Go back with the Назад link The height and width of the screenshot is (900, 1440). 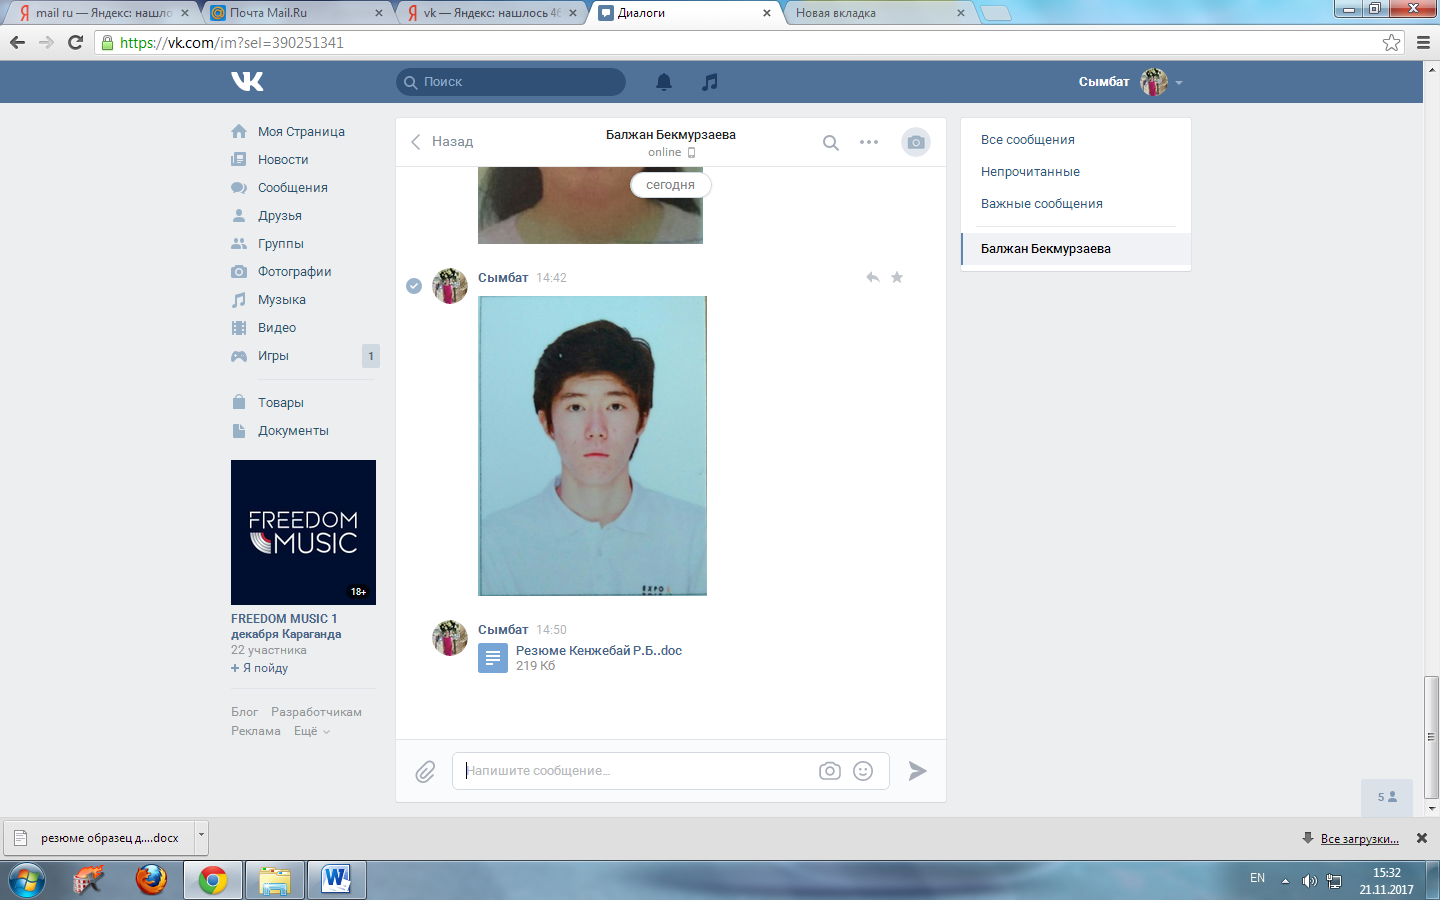tap(442, 142)
